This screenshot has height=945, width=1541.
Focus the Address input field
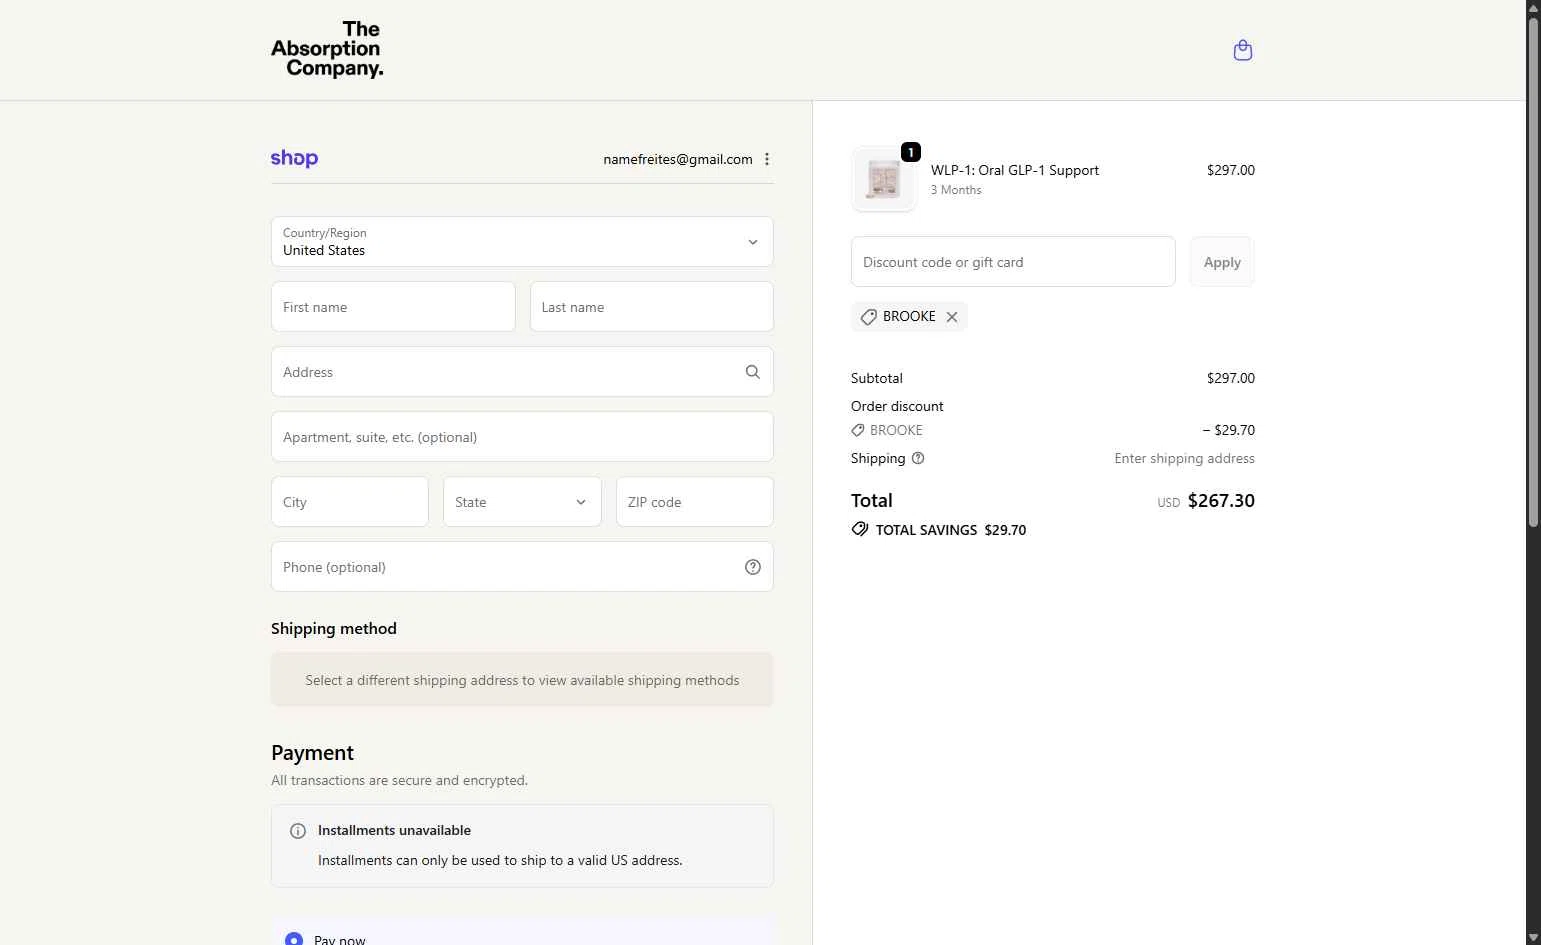522,372
